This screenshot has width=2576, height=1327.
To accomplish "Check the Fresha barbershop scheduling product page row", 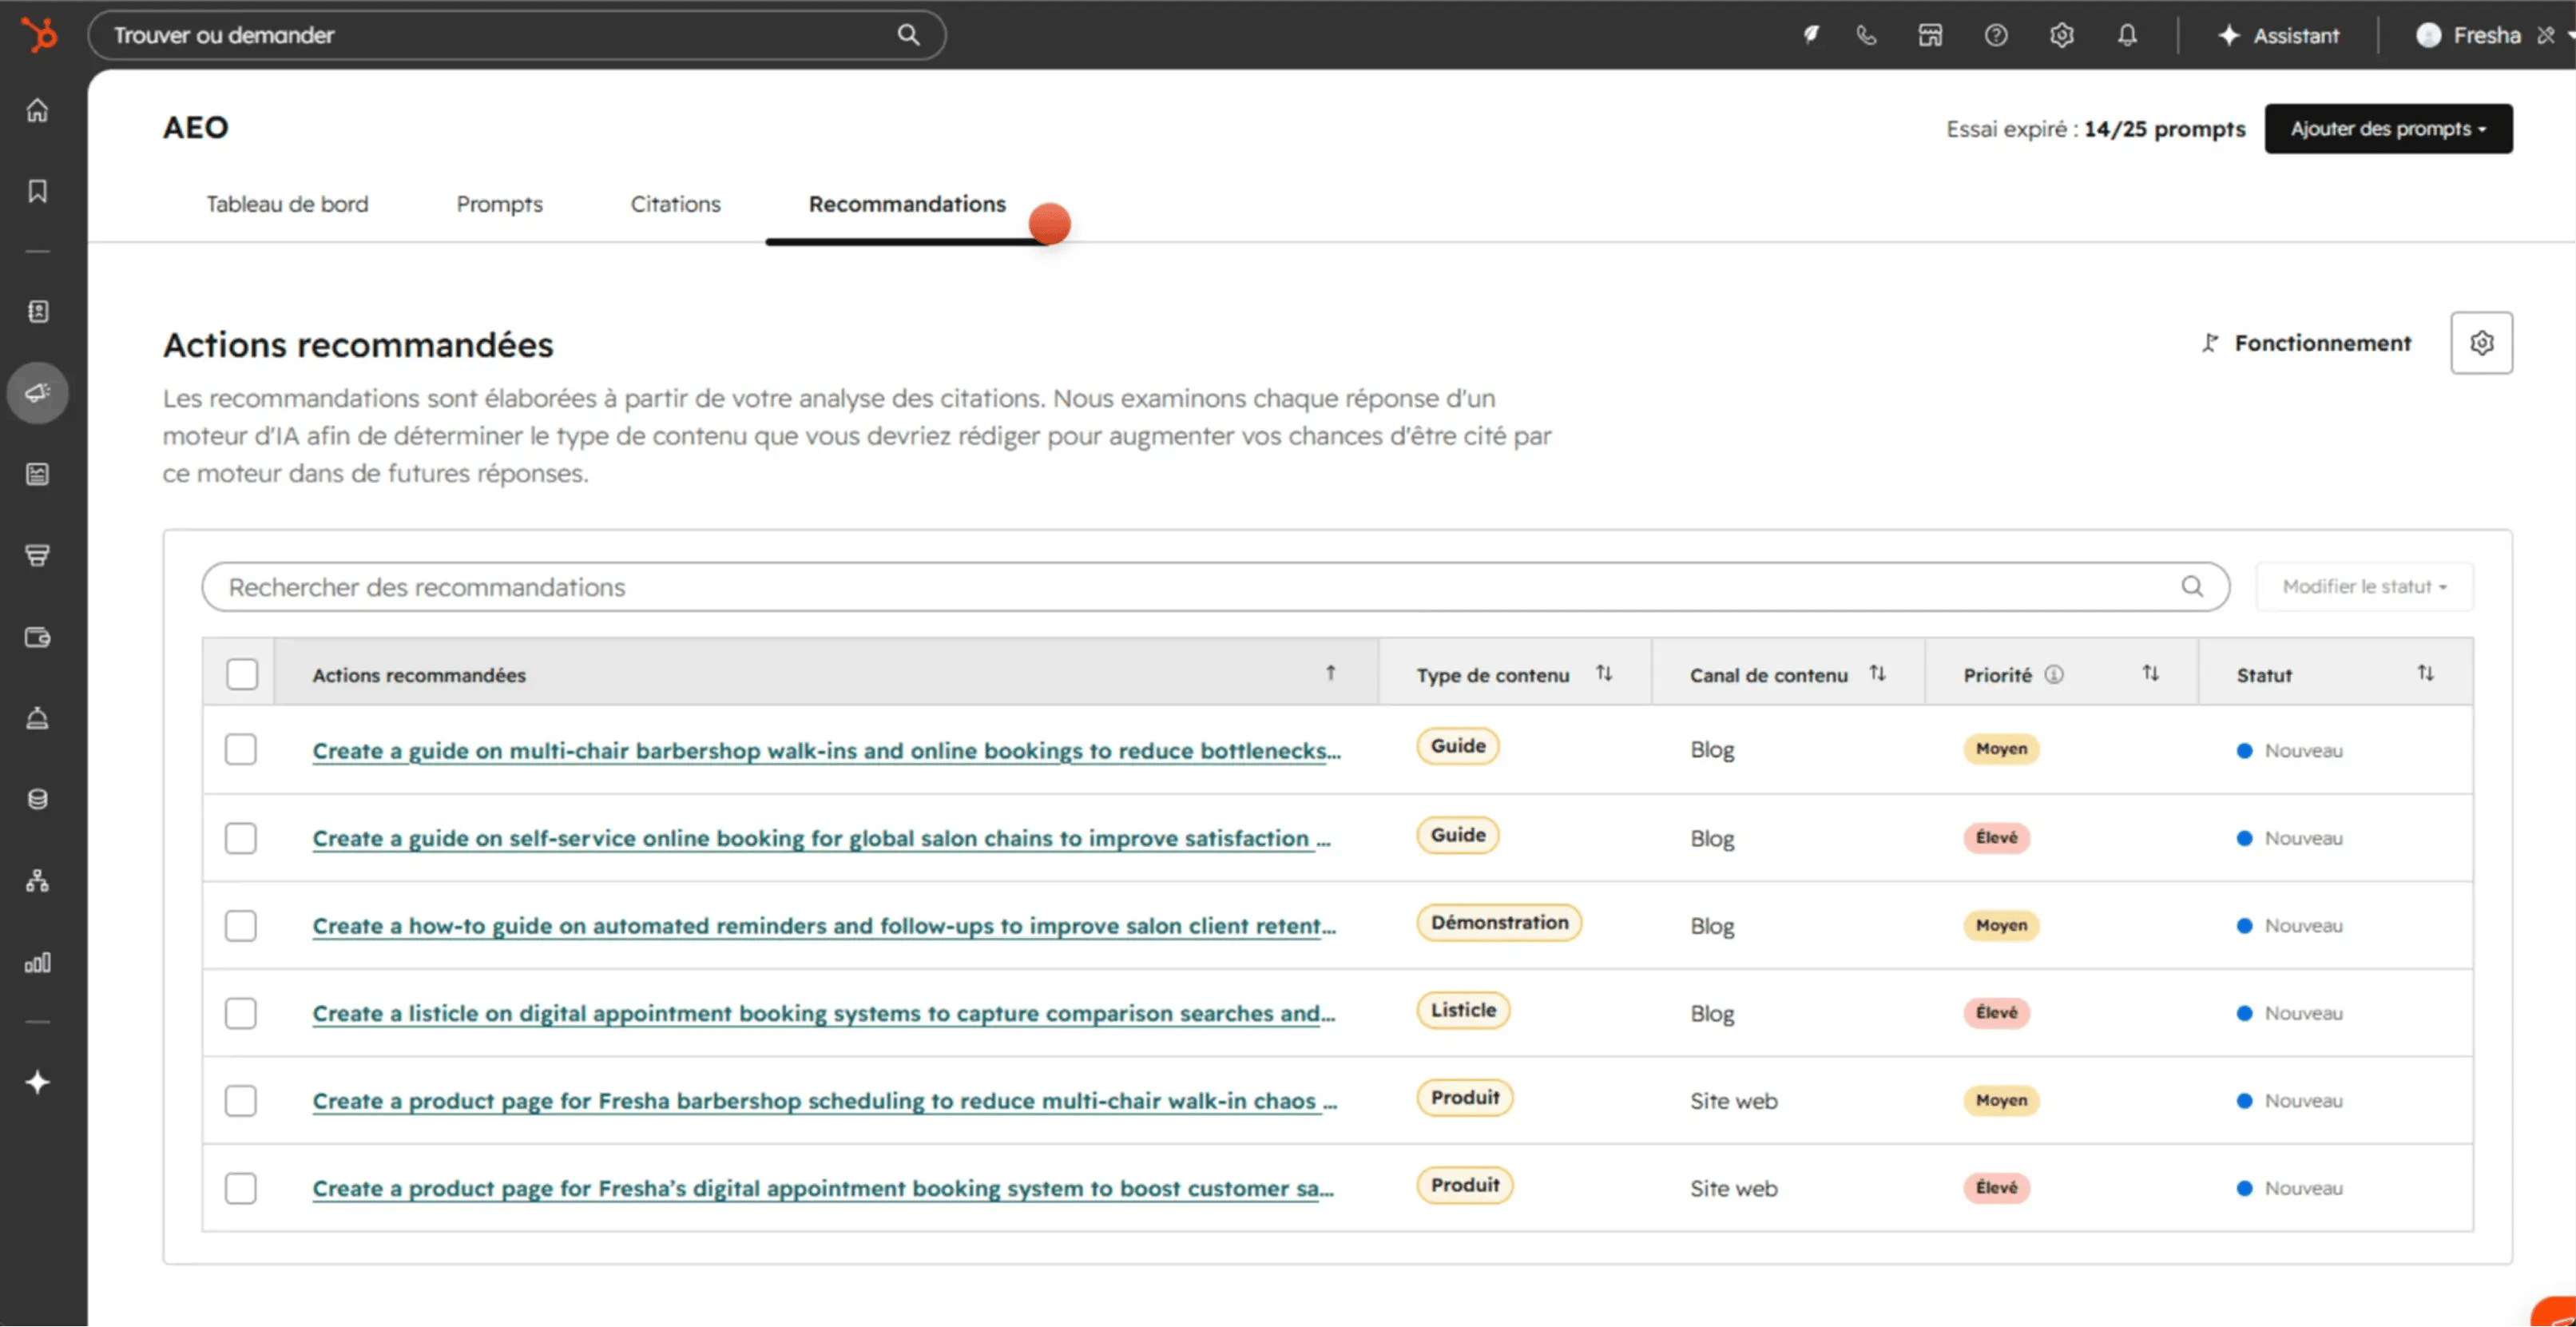I will (x=241, y=1101).
